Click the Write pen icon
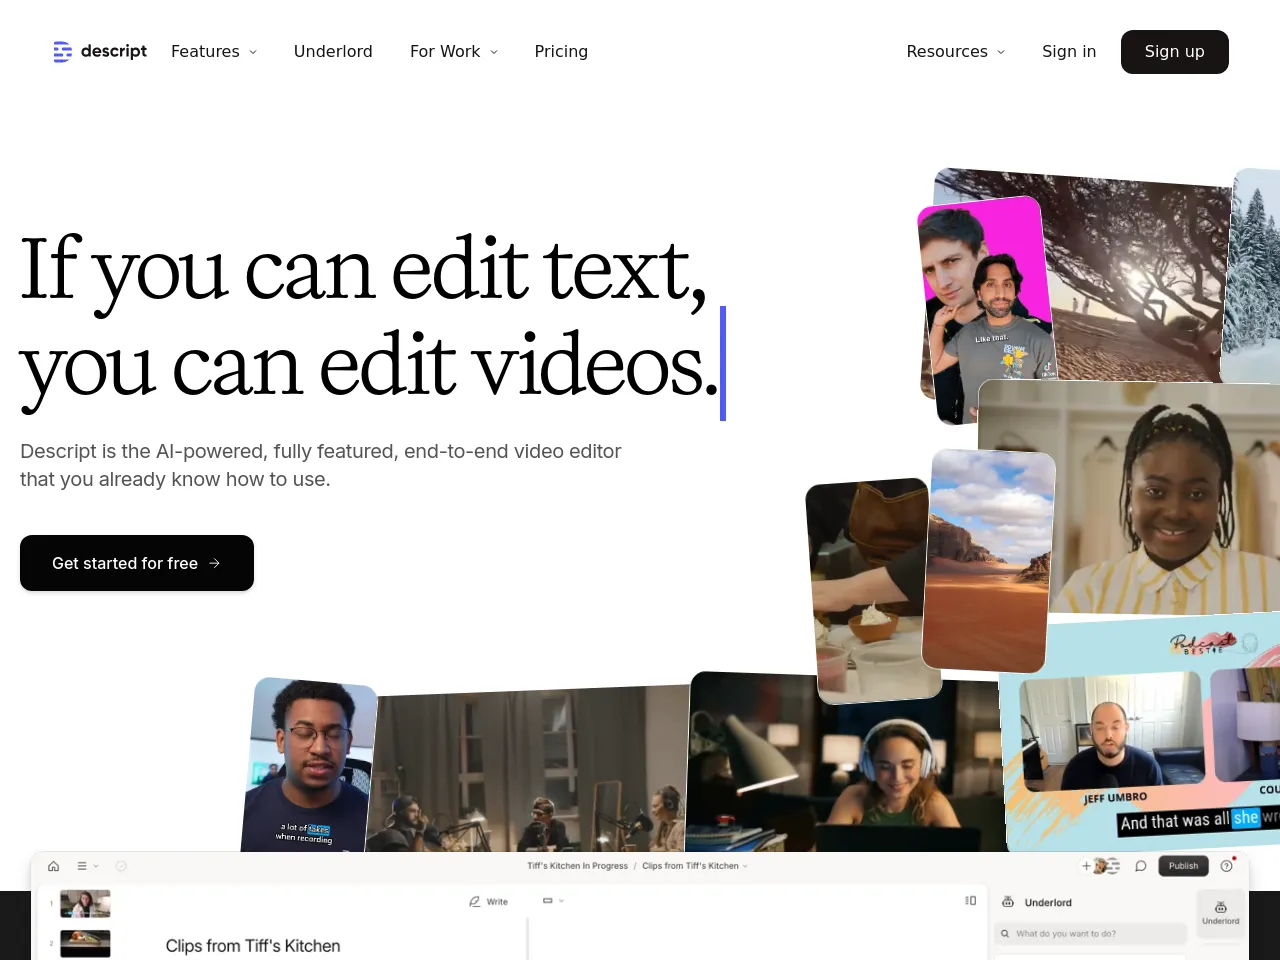 pos(475,902)
